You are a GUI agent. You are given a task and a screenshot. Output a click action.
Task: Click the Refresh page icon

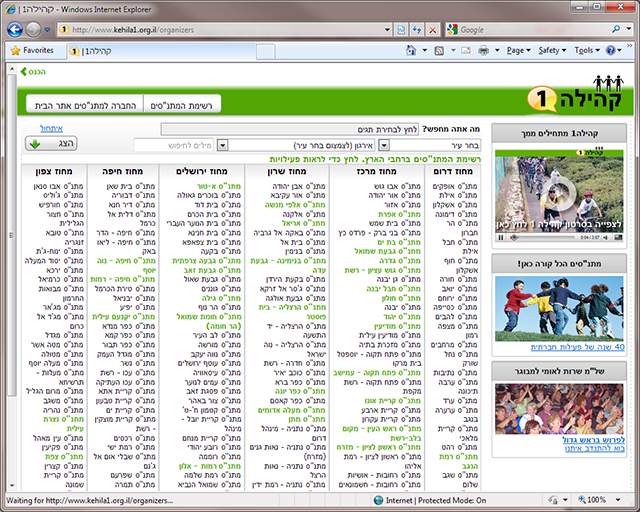pos(417,30)
